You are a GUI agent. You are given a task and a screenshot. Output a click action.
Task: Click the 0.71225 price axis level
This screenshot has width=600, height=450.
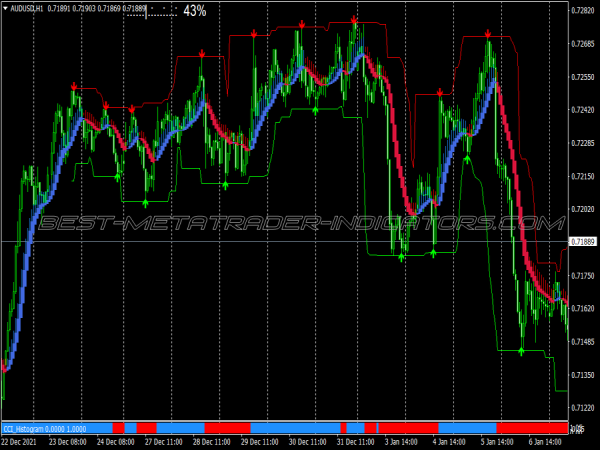[x=583, y=407]
